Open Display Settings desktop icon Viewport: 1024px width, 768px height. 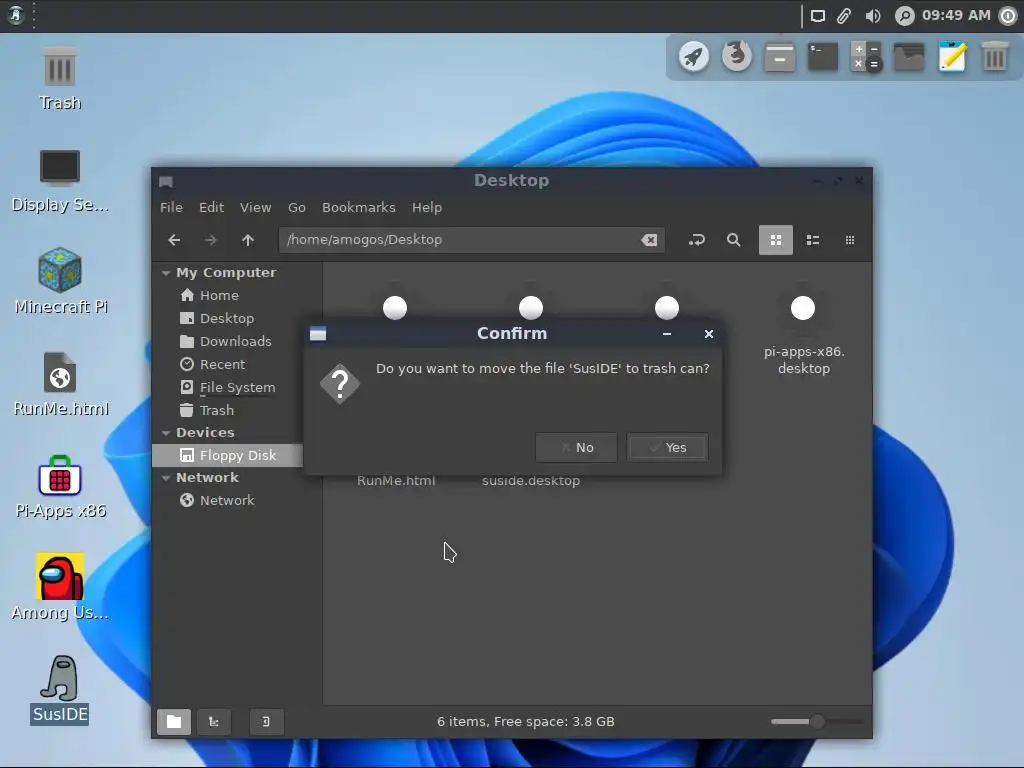pyautogui.click(x=60, y=180)
